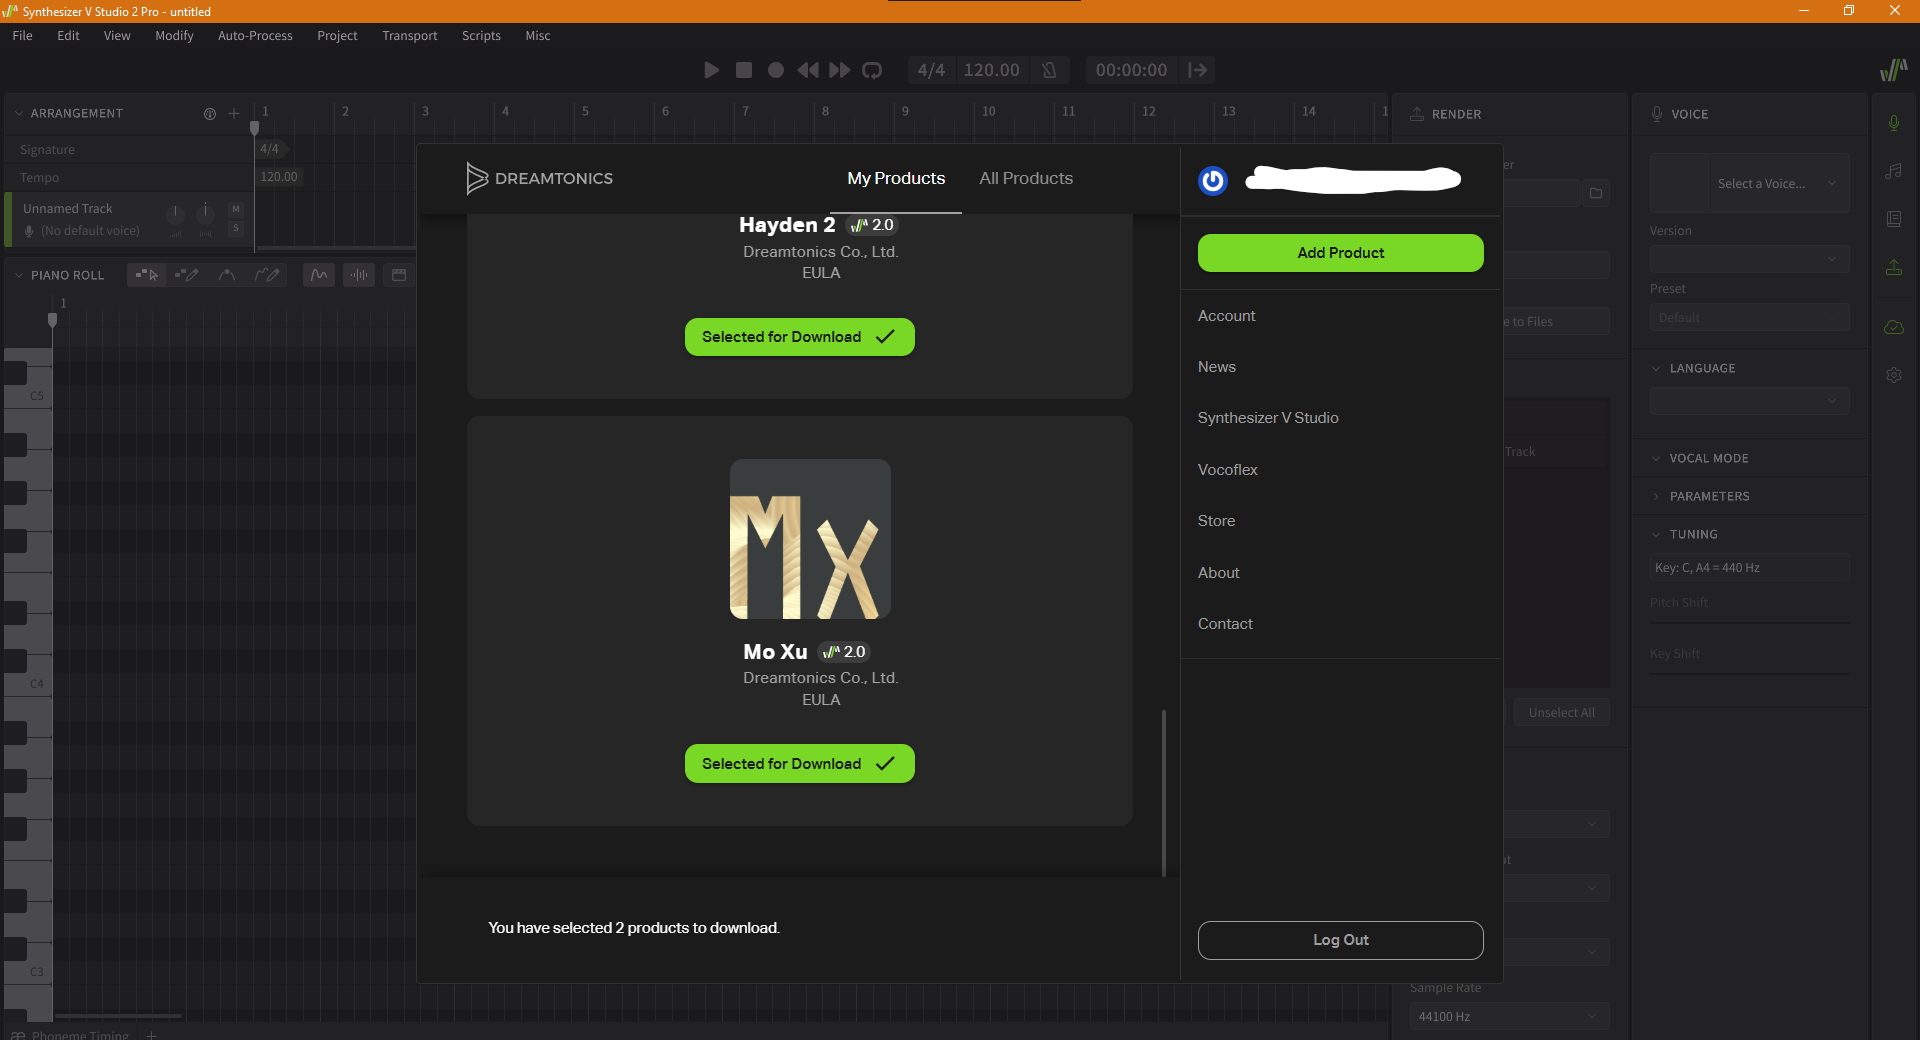This screenshot has width=1920, height=1040.
Task: Open the Account link
Action: pyautogui.click(x=1227, y=316)
